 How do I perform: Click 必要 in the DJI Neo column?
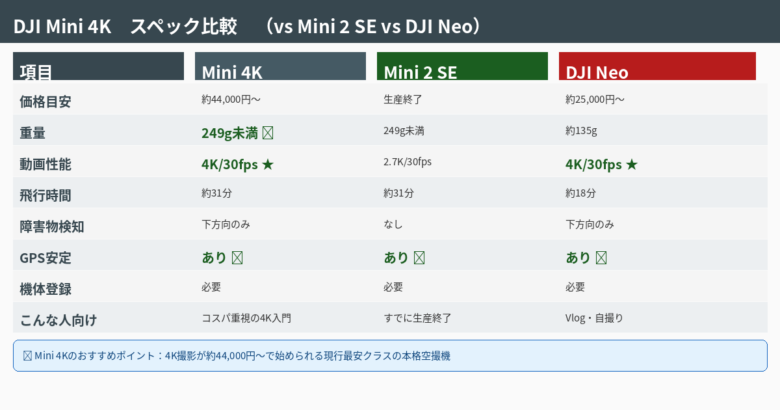575,287
